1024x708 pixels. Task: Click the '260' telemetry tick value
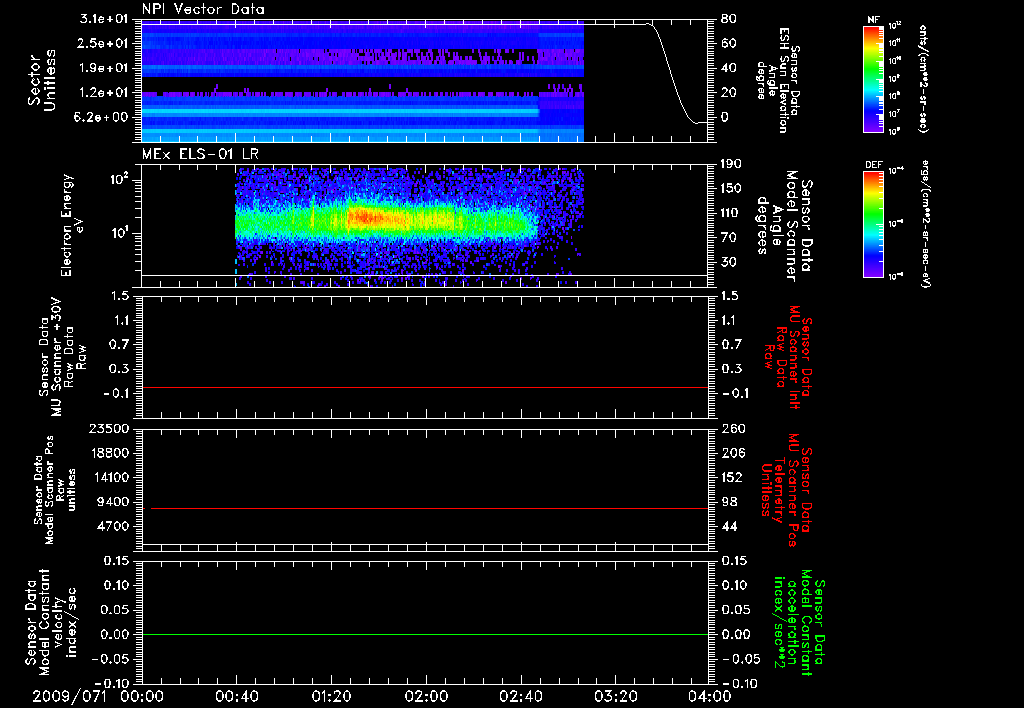[x=732, y=429]
